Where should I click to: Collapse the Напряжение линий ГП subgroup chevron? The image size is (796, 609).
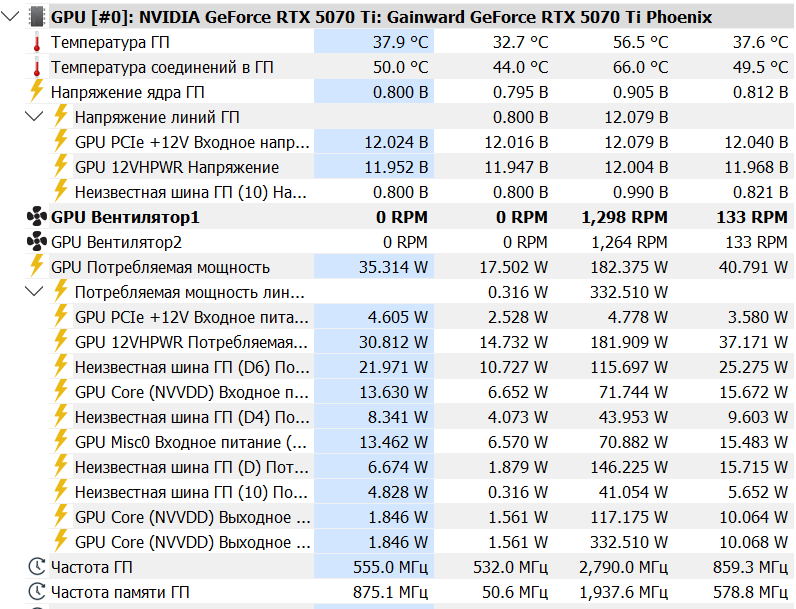click(34, 117)
